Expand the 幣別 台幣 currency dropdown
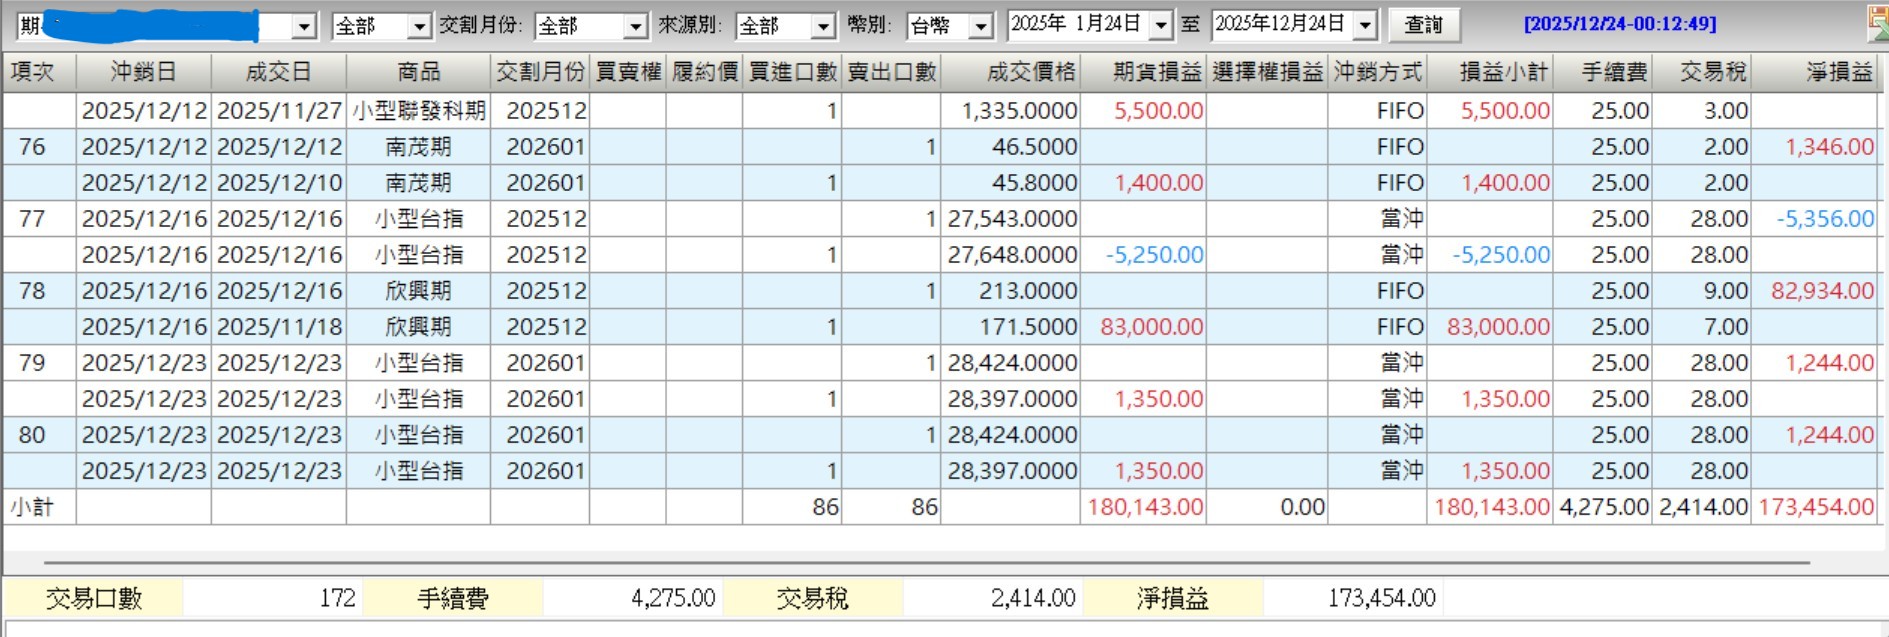The width and height of the screenshot is (1889, 637). (x=981, y=26)
